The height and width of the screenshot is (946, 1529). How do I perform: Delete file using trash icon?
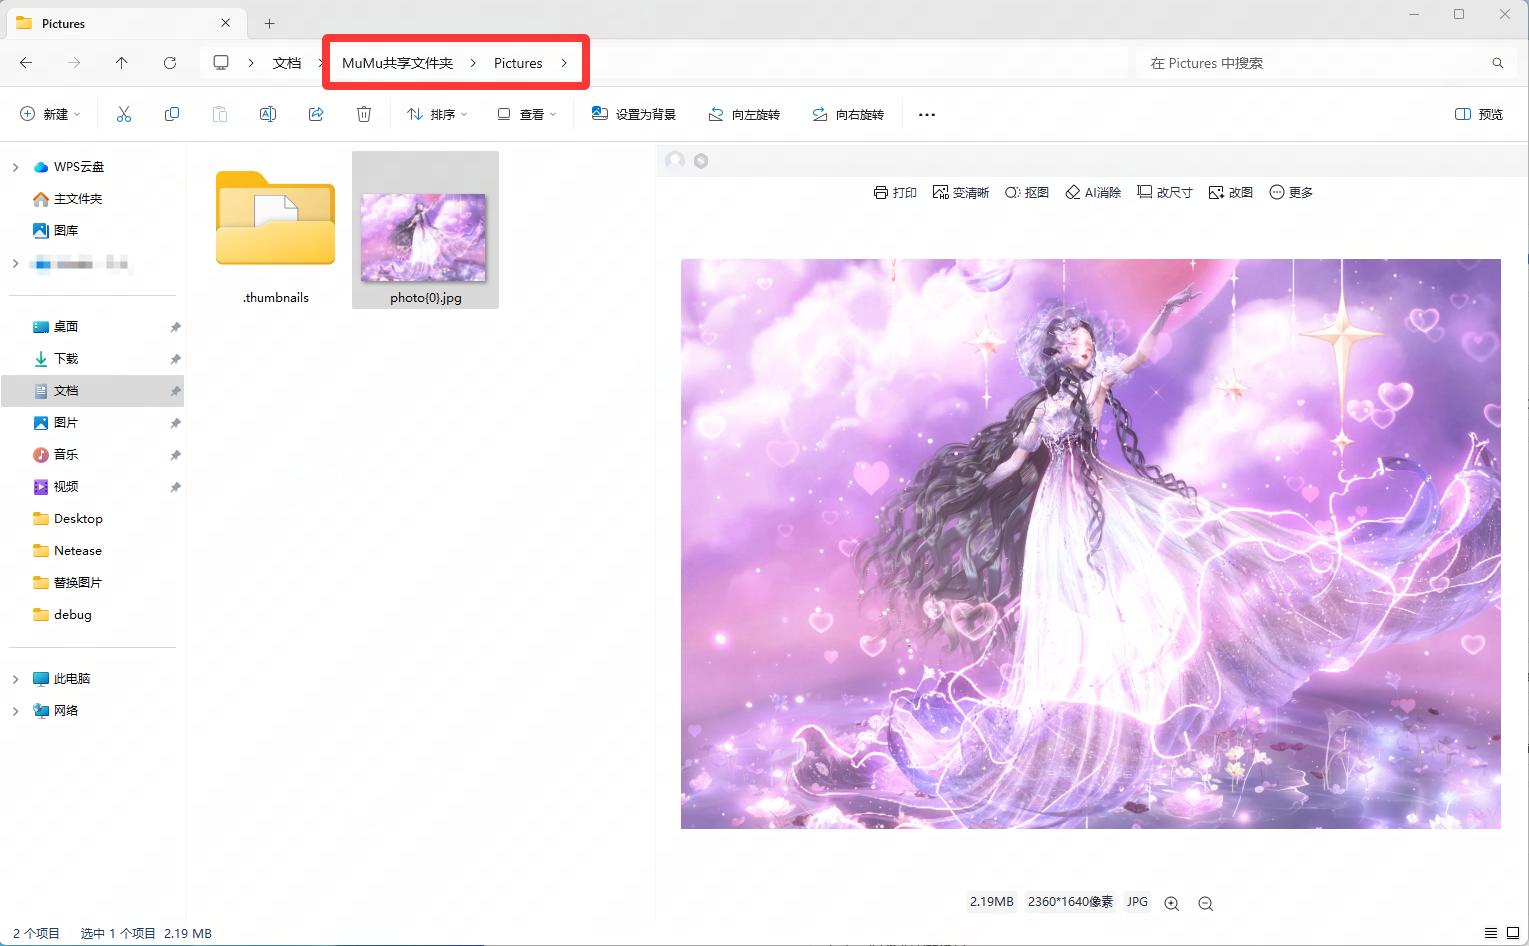click(364, 115)
